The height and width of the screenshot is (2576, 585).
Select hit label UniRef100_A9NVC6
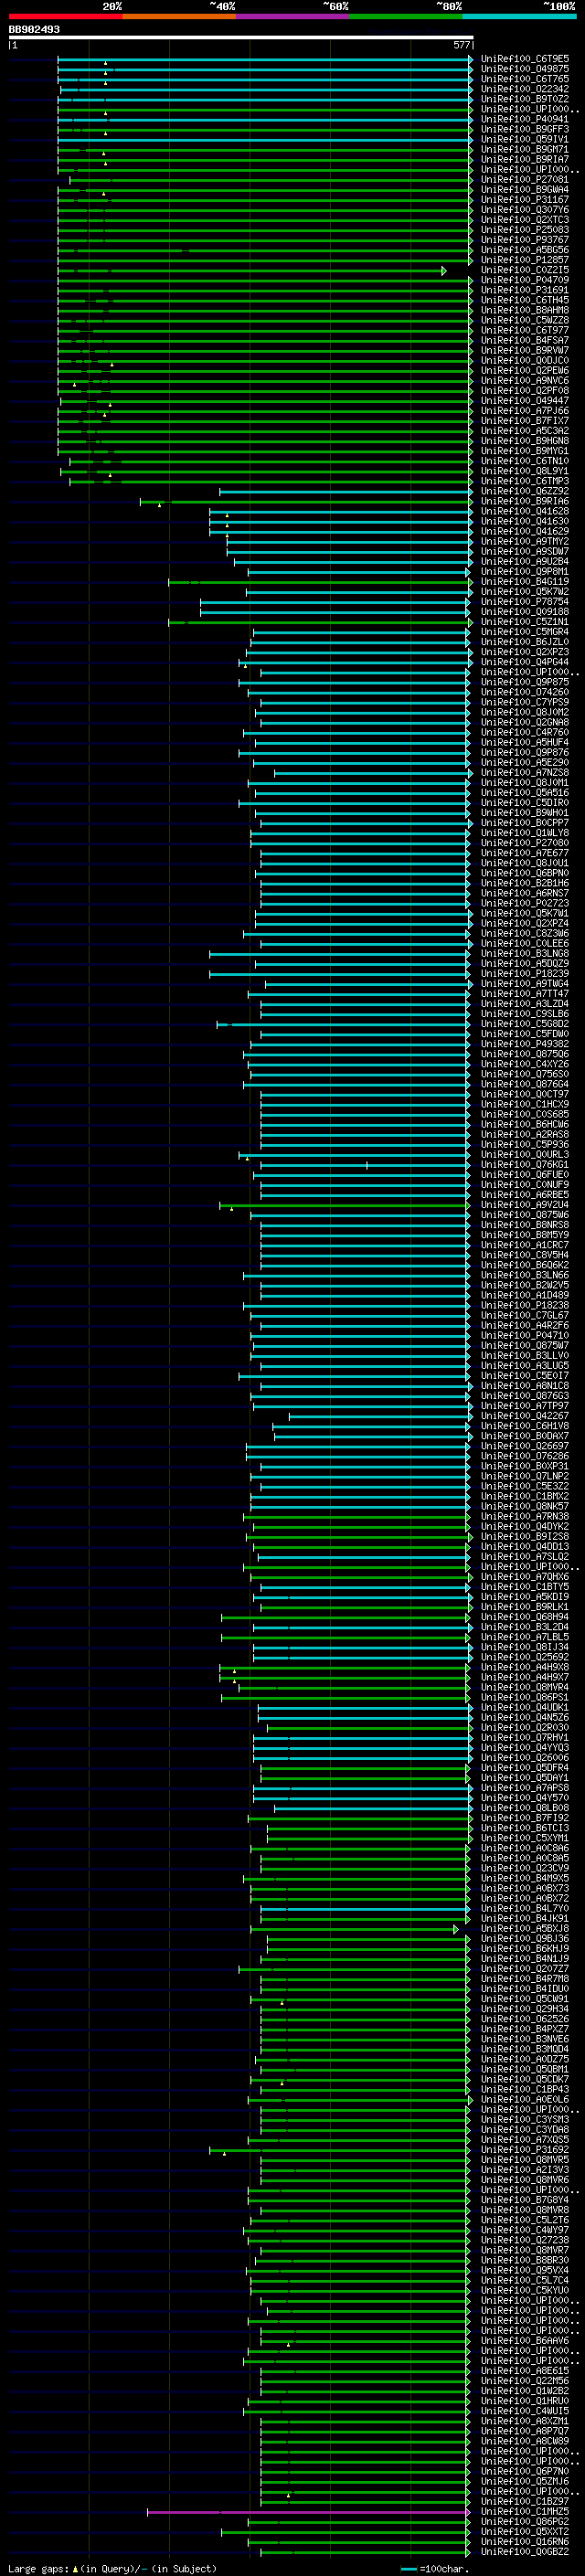(x=525, y=380)
